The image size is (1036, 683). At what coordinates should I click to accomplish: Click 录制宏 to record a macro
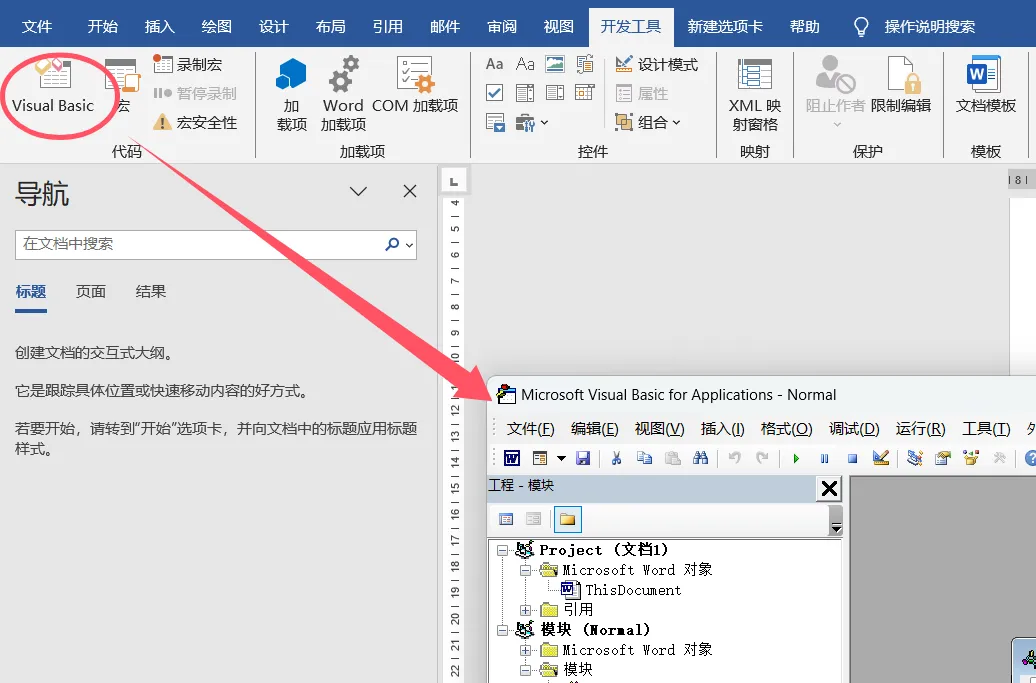(x=188, y=64)
